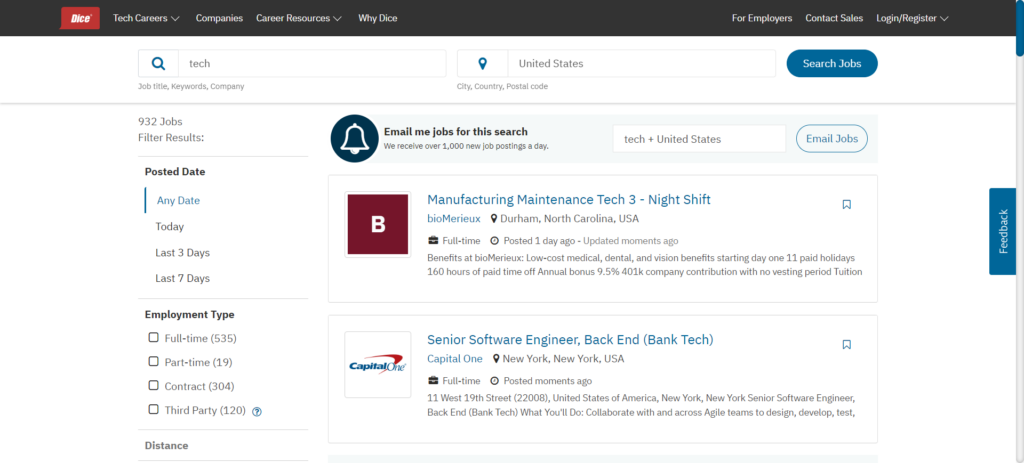Focus the job keyword field containing tech
This screenshot has height=463, width=1024.
coord(312,63)
